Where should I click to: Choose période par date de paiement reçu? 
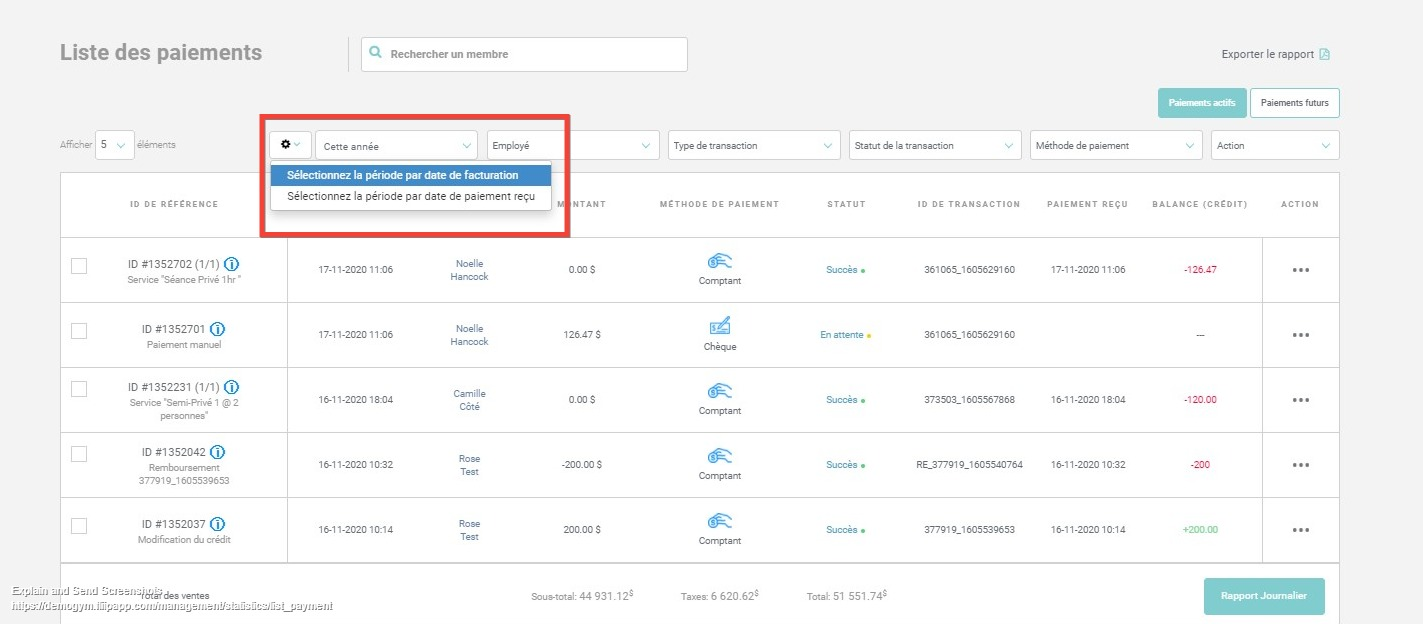point(410,197)
